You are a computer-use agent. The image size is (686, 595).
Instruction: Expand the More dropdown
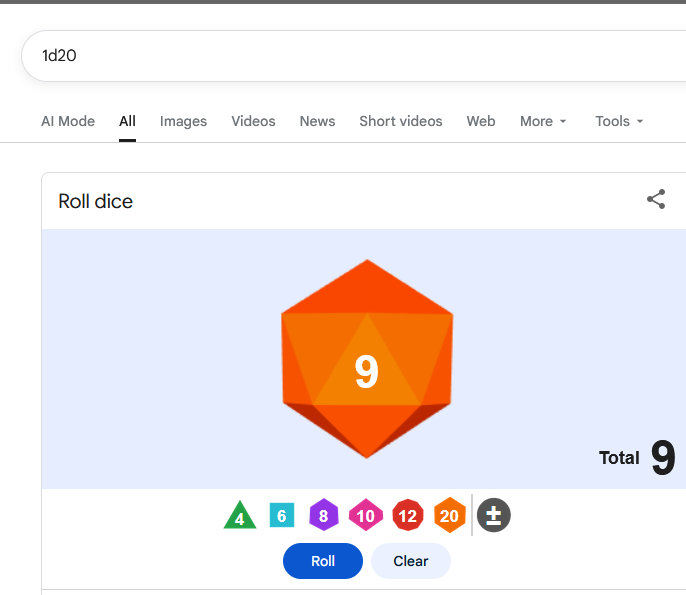click(543, 121)
